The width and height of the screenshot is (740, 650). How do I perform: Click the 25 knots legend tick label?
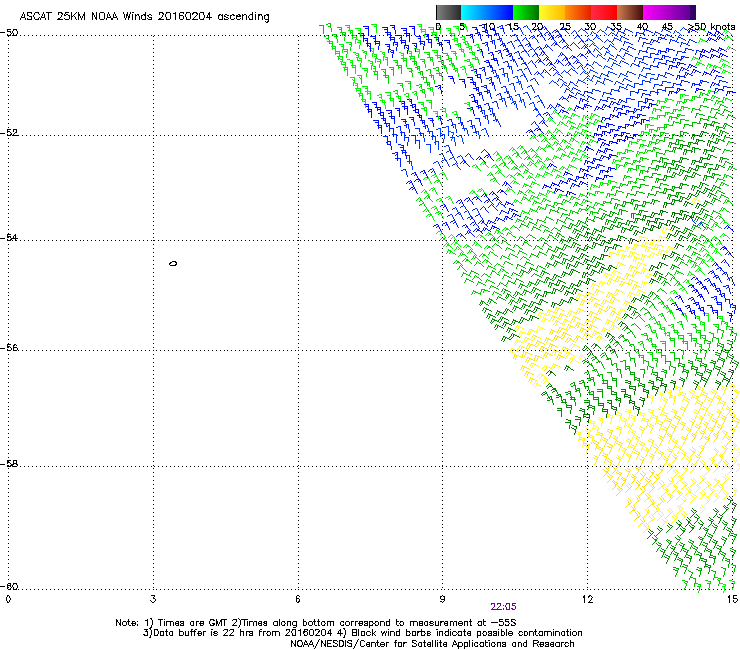pos(564,27)
